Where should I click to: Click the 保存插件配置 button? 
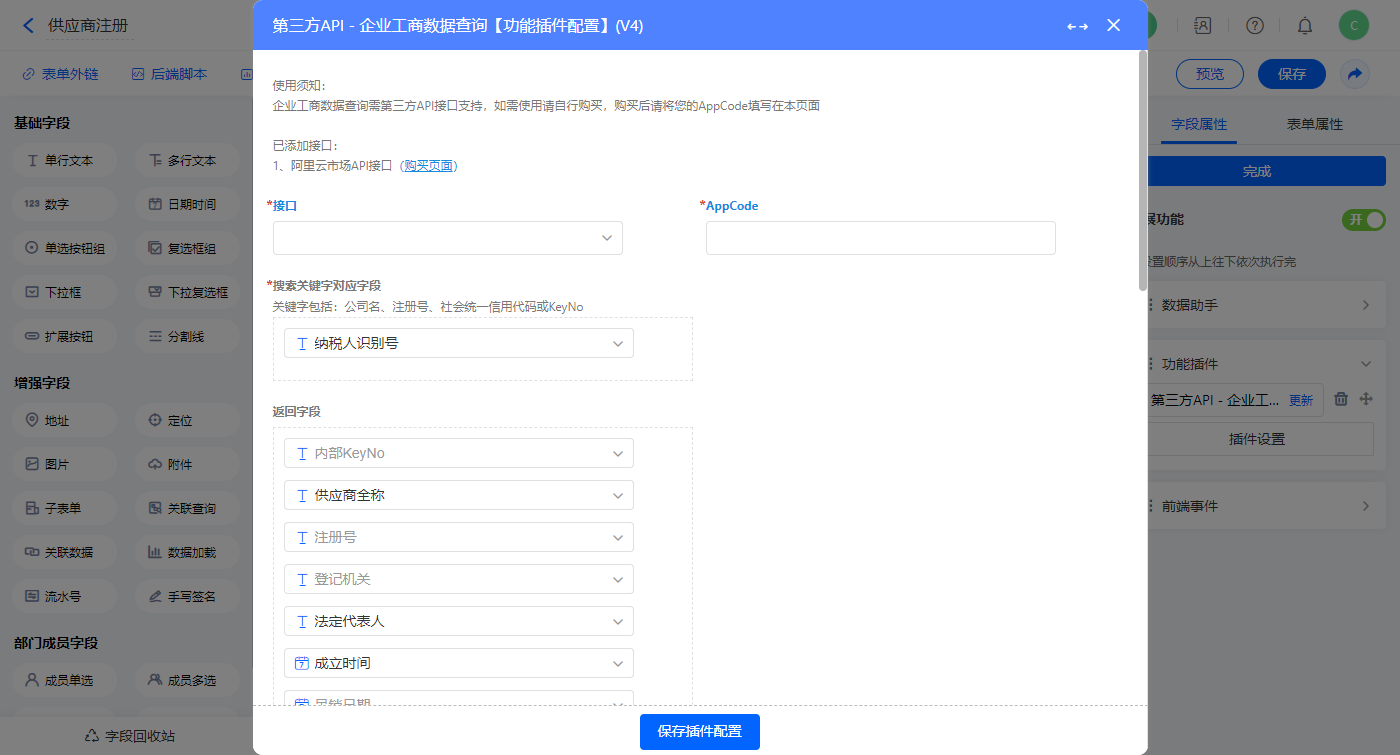pos(700,732)
